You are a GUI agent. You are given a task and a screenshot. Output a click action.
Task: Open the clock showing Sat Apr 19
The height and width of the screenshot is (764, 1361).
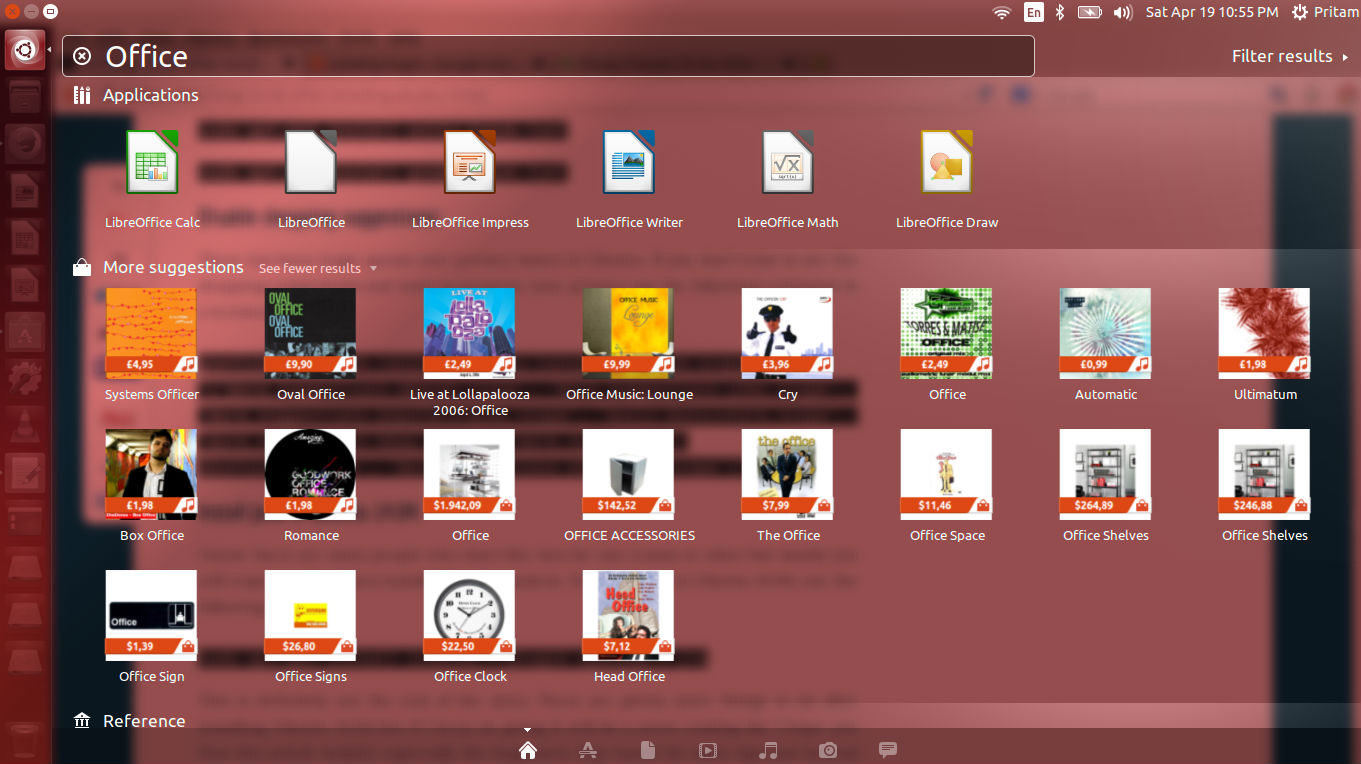tap(1212, 12)
